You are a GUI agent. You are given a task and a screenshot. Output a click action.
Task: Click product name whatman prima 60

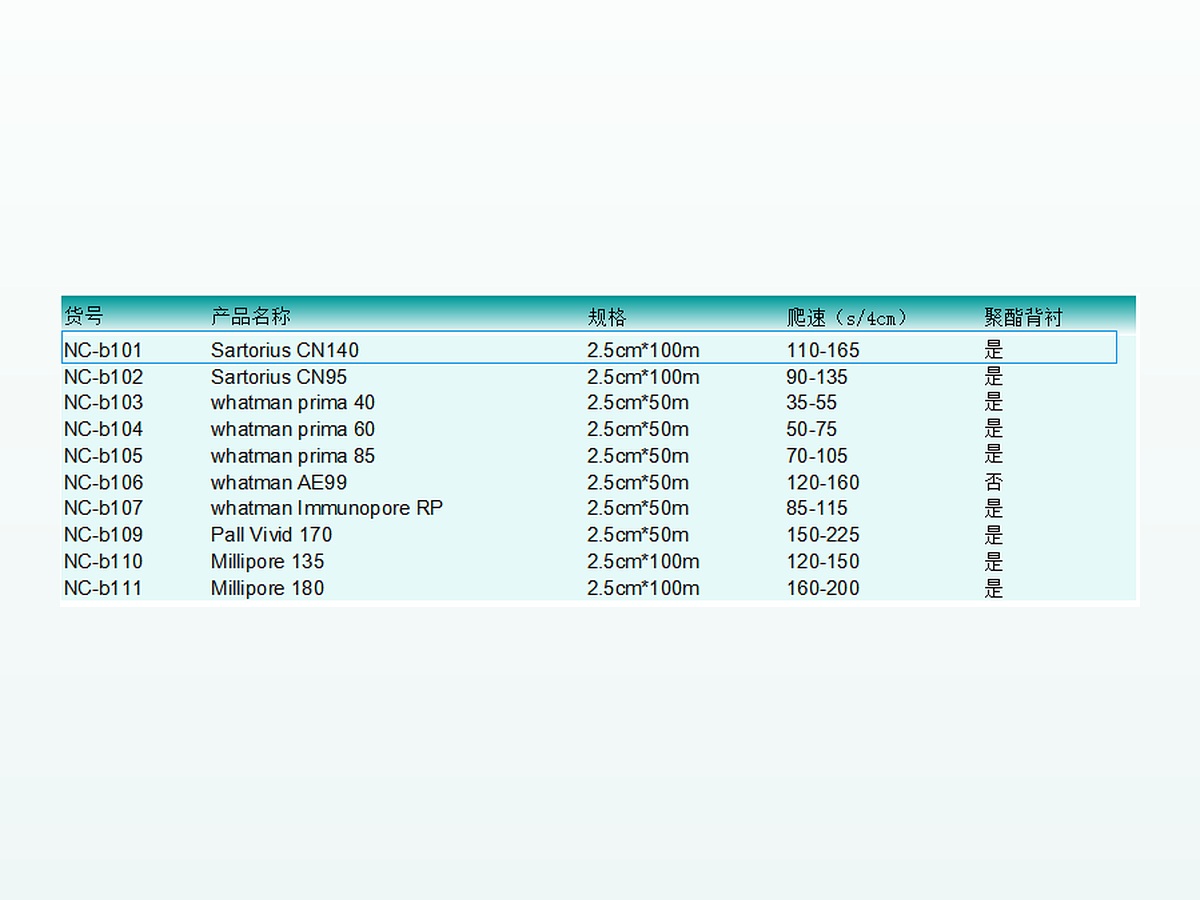pyautogui.click(x=293, y=429)
